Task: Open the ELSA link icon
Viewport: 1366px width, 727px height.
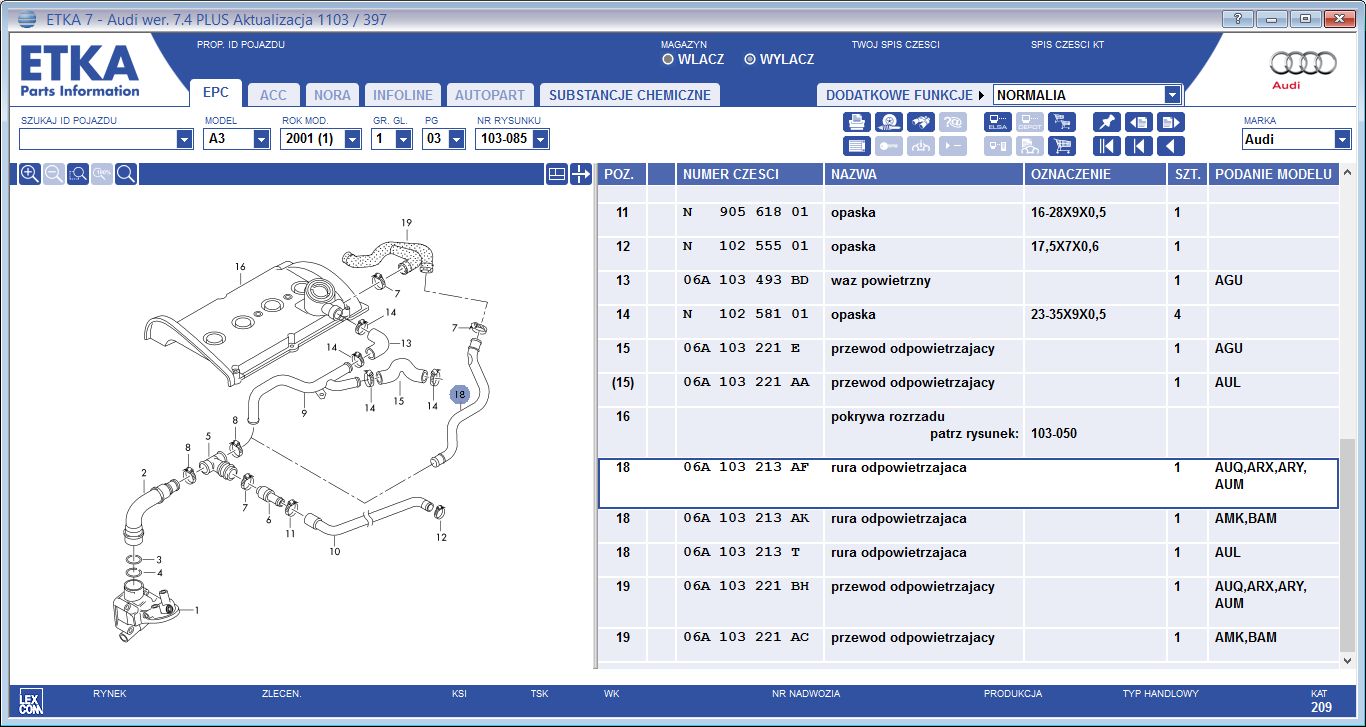Action: click(997, 122)
